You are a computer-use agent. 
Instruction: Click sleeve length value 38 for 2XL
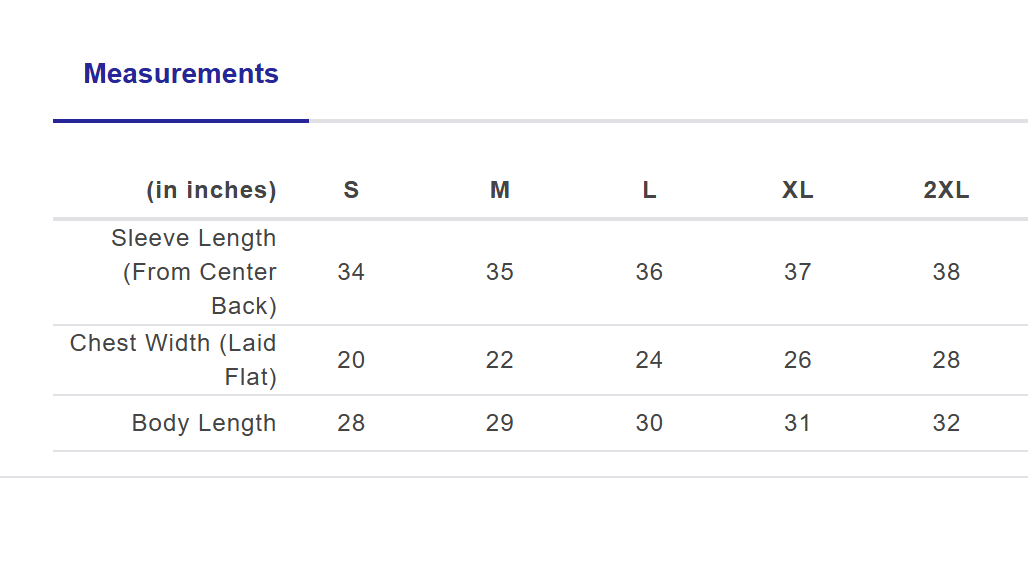946,272
